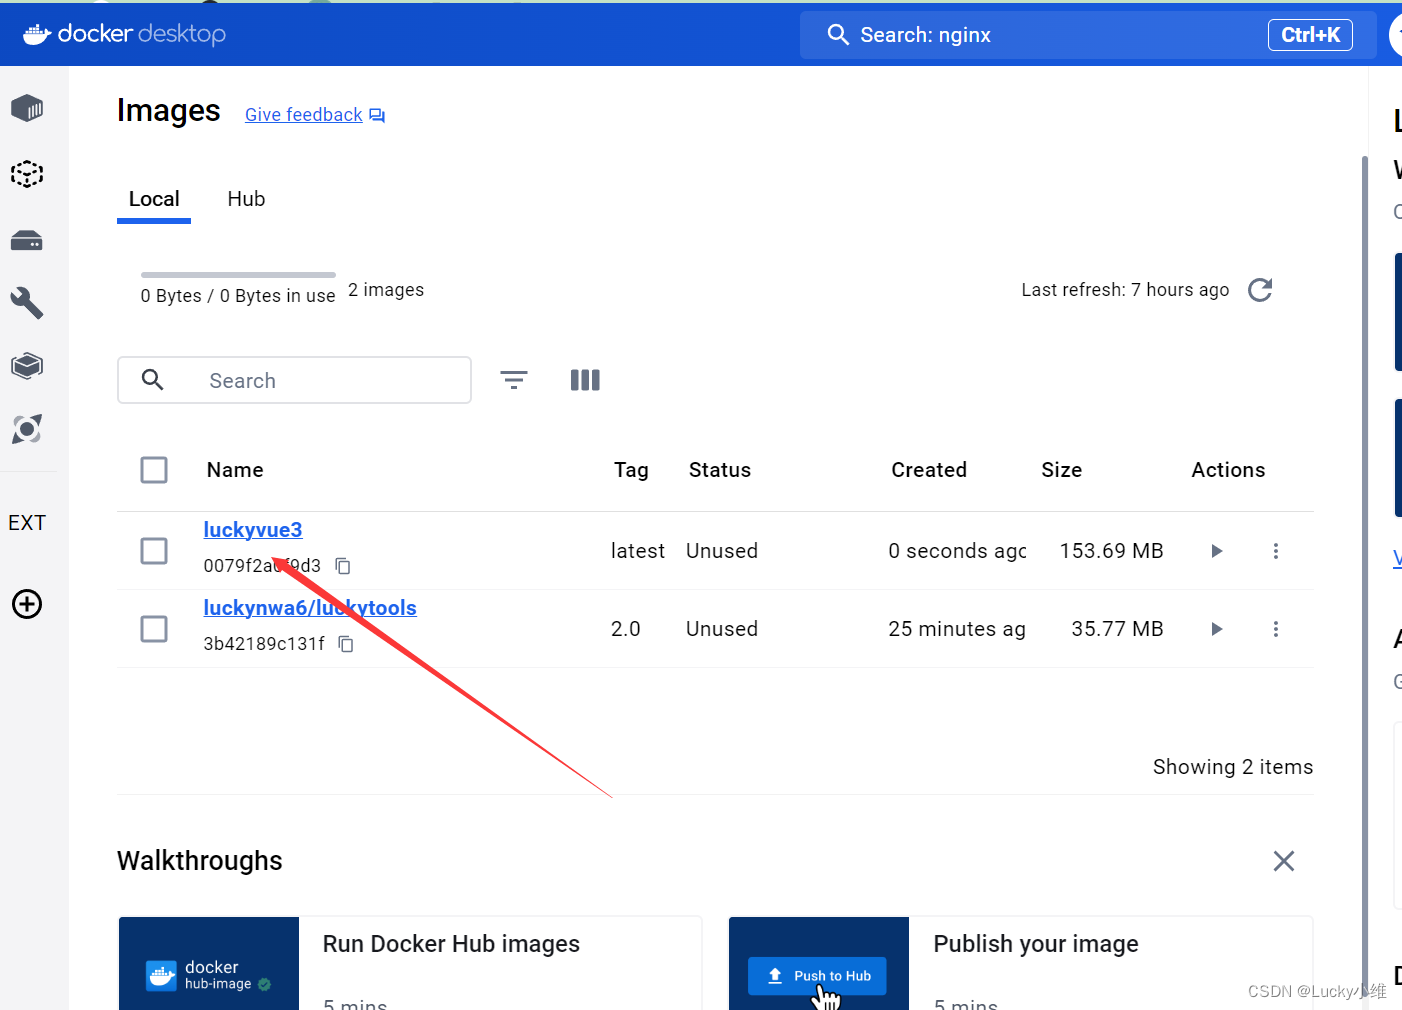Toggle the select-all images checkbox
The height and width of the screenshot is (1010, 1402).
[x=154, y=470]
